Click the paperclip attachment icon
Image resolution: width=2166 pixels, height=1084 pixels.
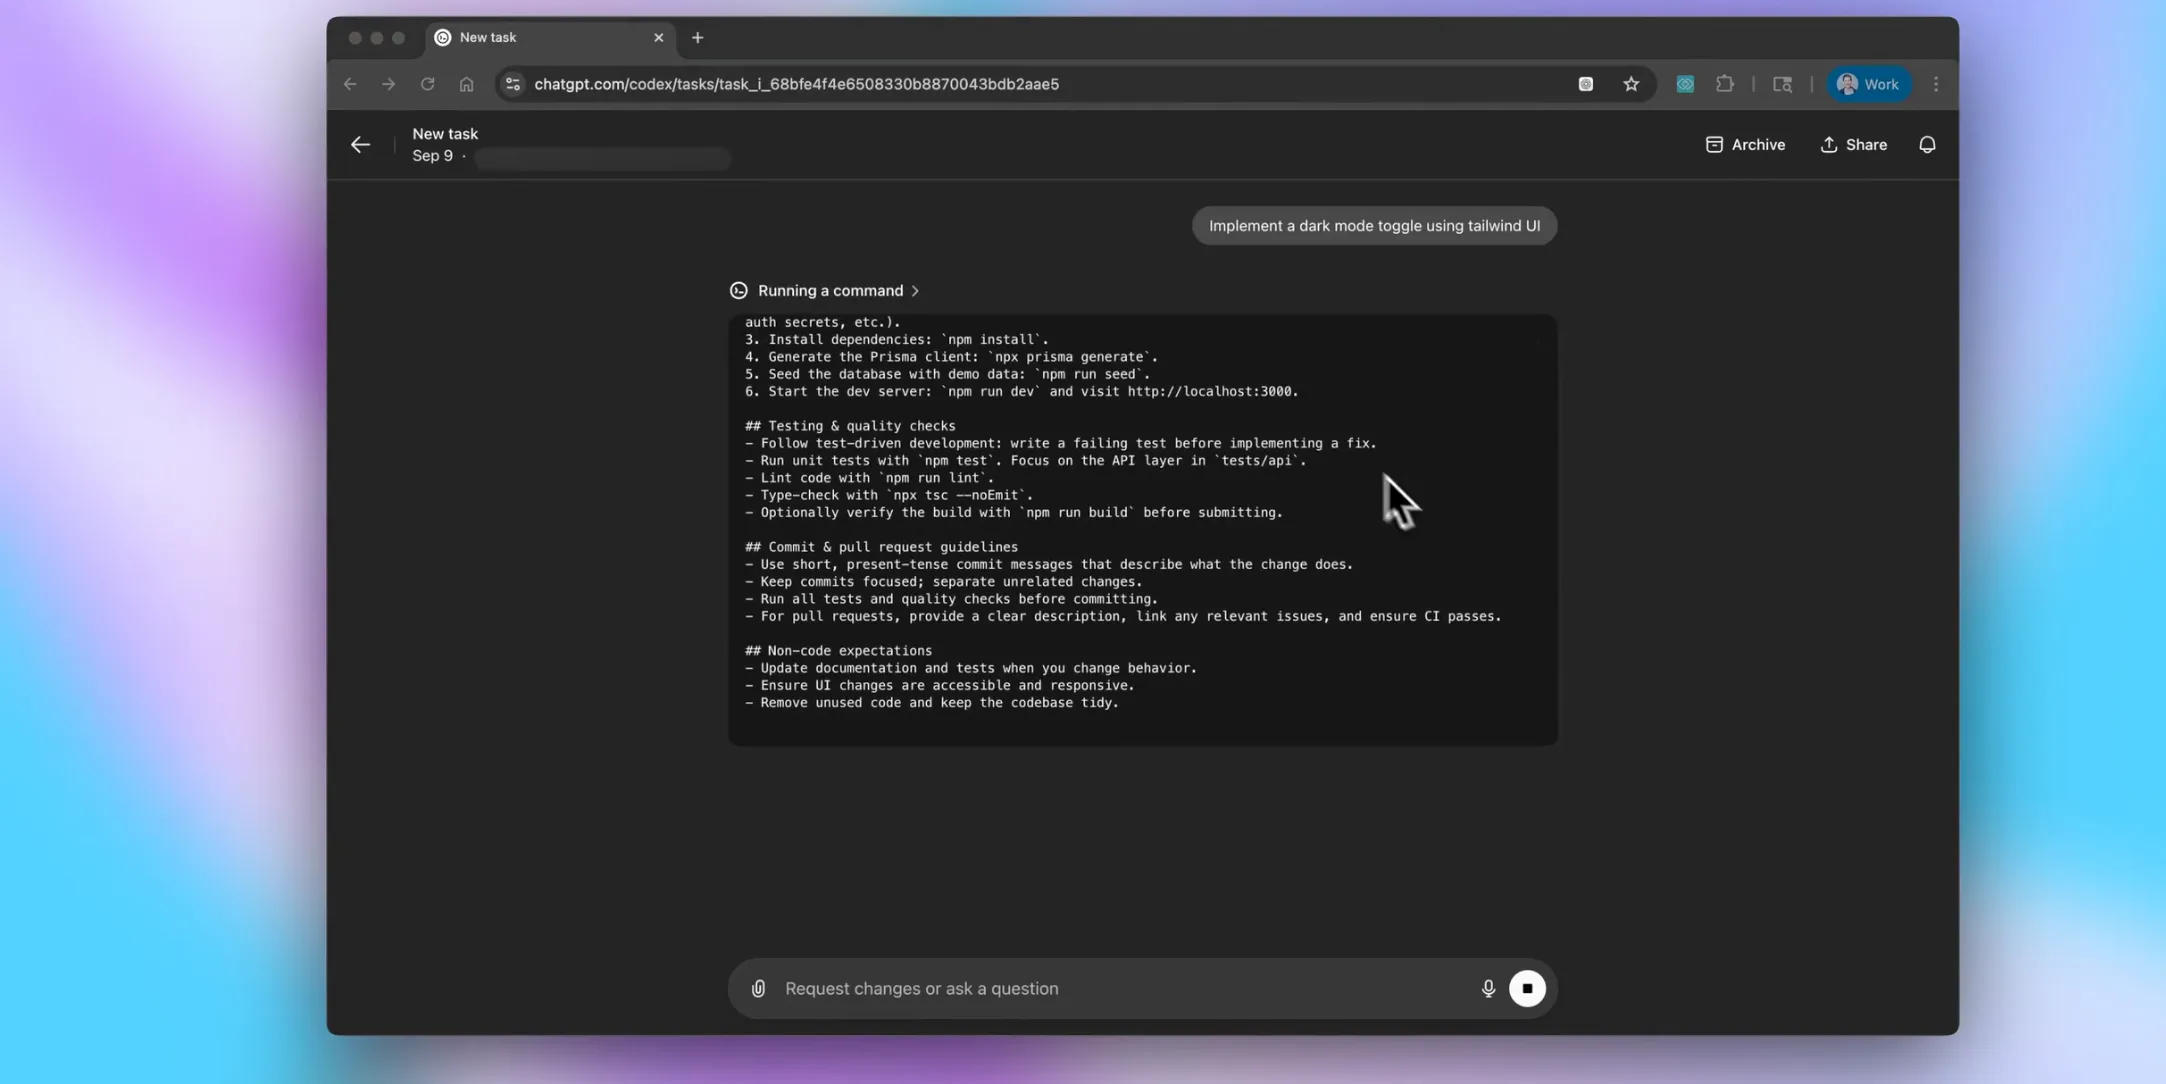click(758, 988)
